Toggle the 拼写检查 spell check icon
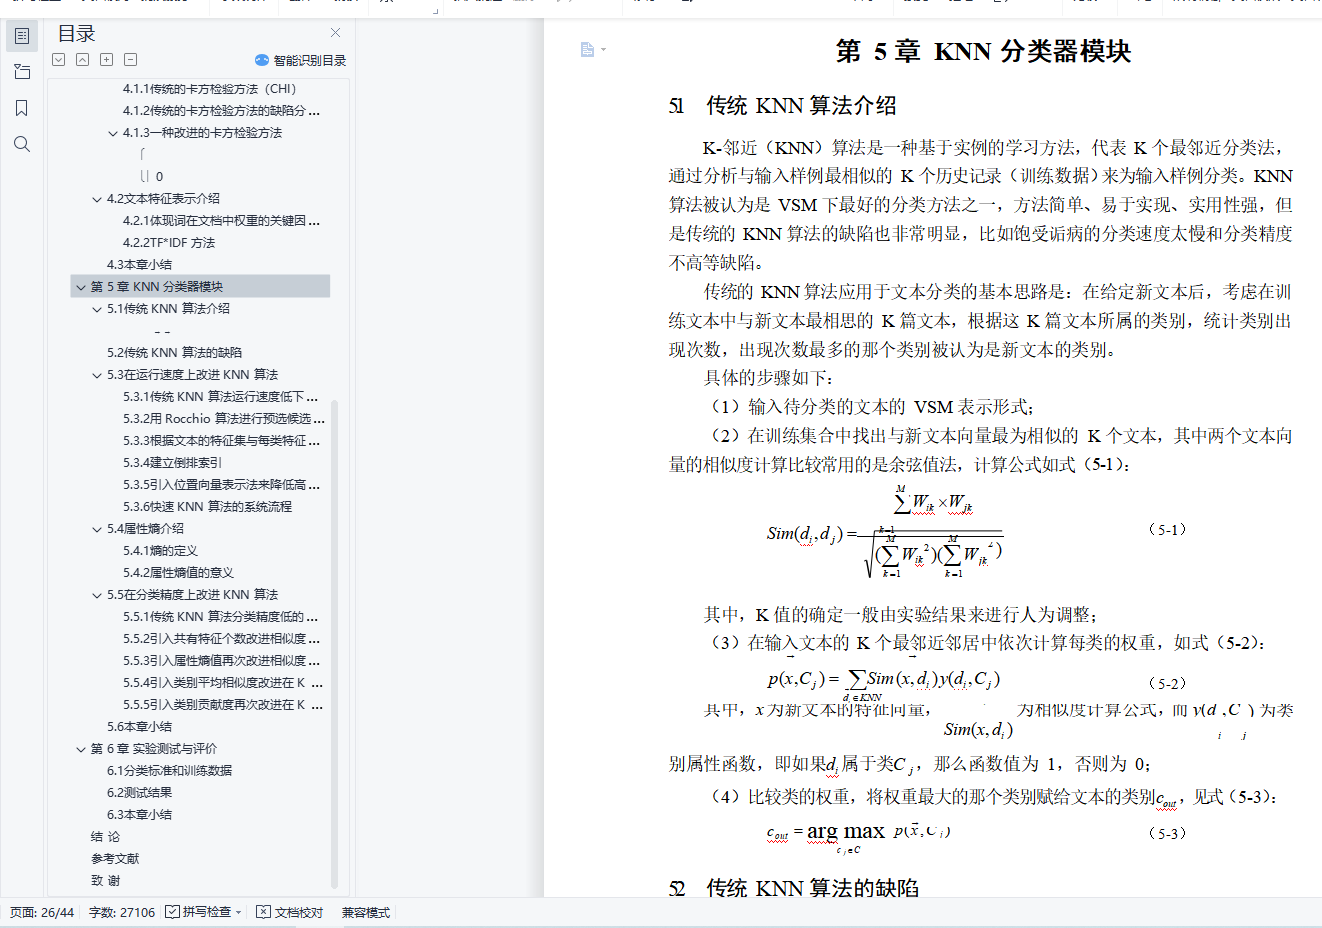The image size is (1322, 928). (172, 912)
